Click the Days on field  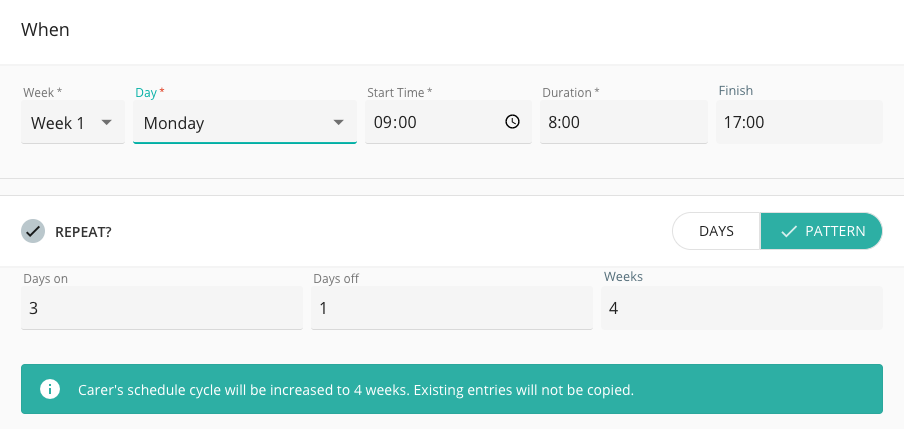click(161, 308)
